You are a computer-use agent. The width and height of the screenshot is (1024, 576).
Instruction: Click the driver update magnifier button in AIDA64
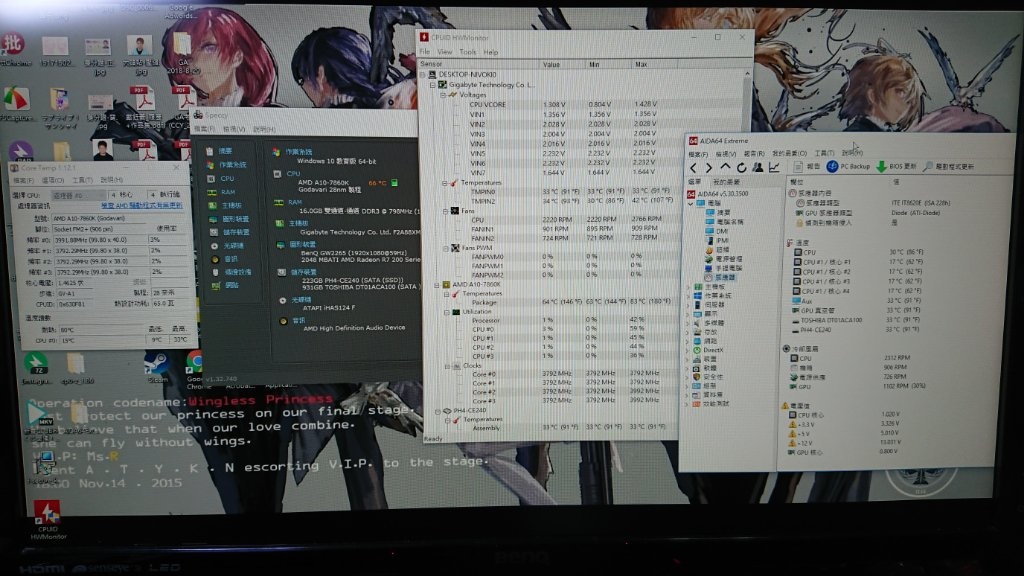coord(949,167)
